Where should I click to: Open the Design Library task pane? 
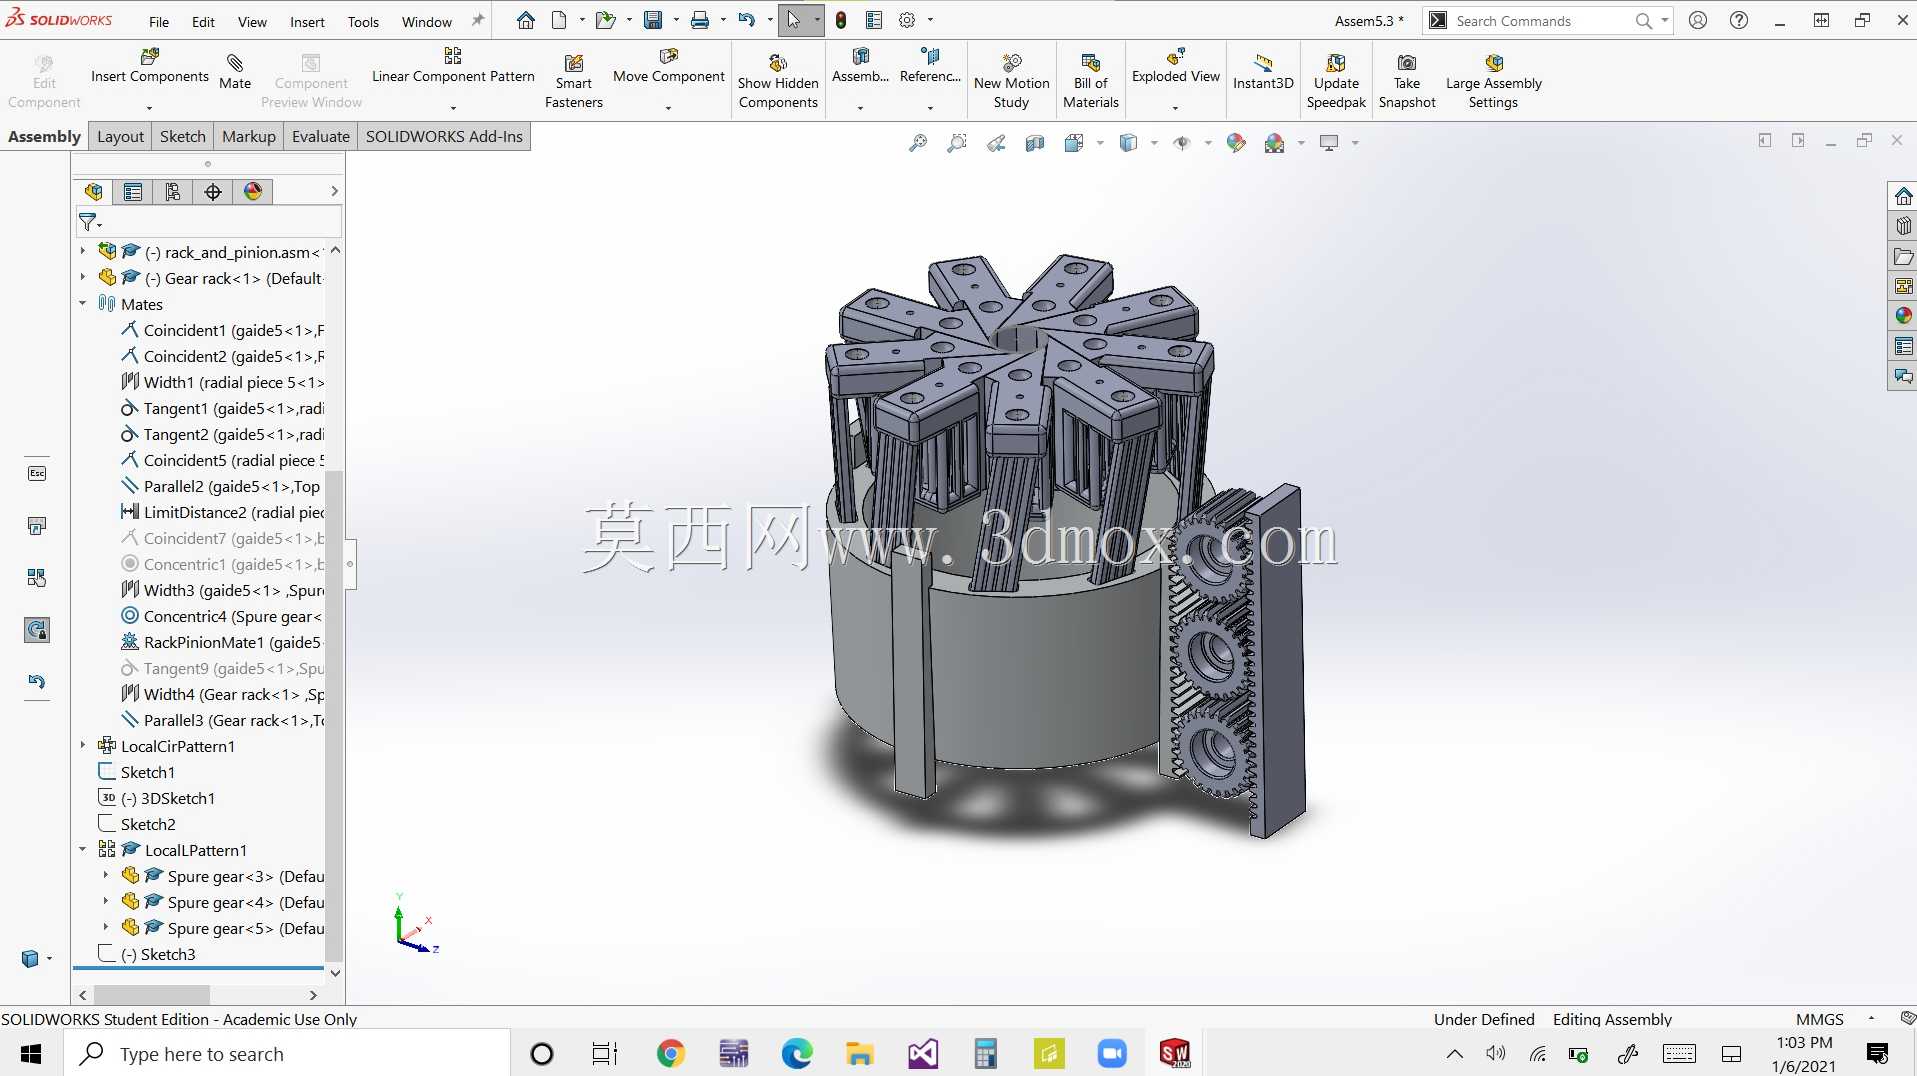[x=1903, y=226]
